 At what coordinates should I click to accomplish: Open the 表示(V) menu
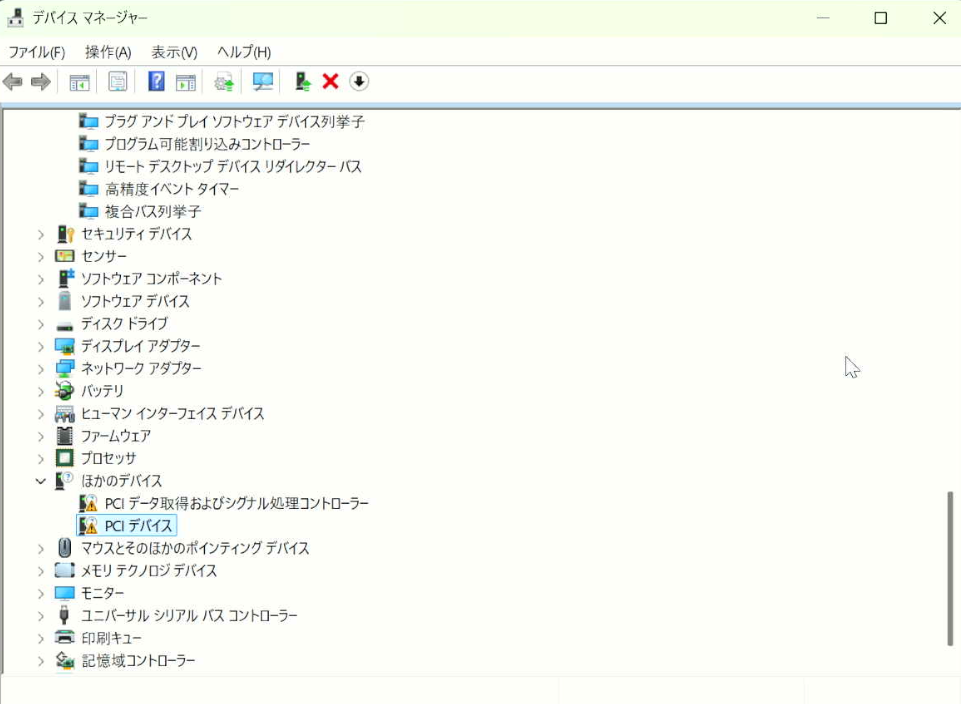click(174, 52)
